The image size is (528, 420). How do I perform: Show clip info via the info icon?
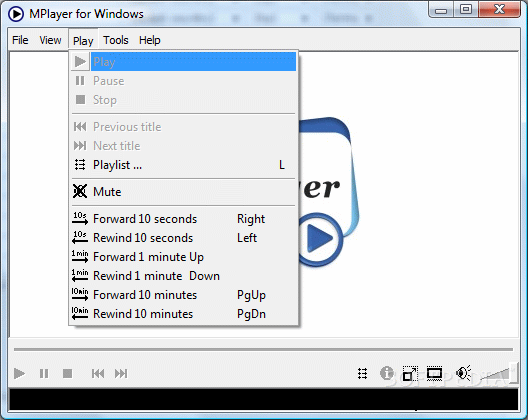click(387, 373)
